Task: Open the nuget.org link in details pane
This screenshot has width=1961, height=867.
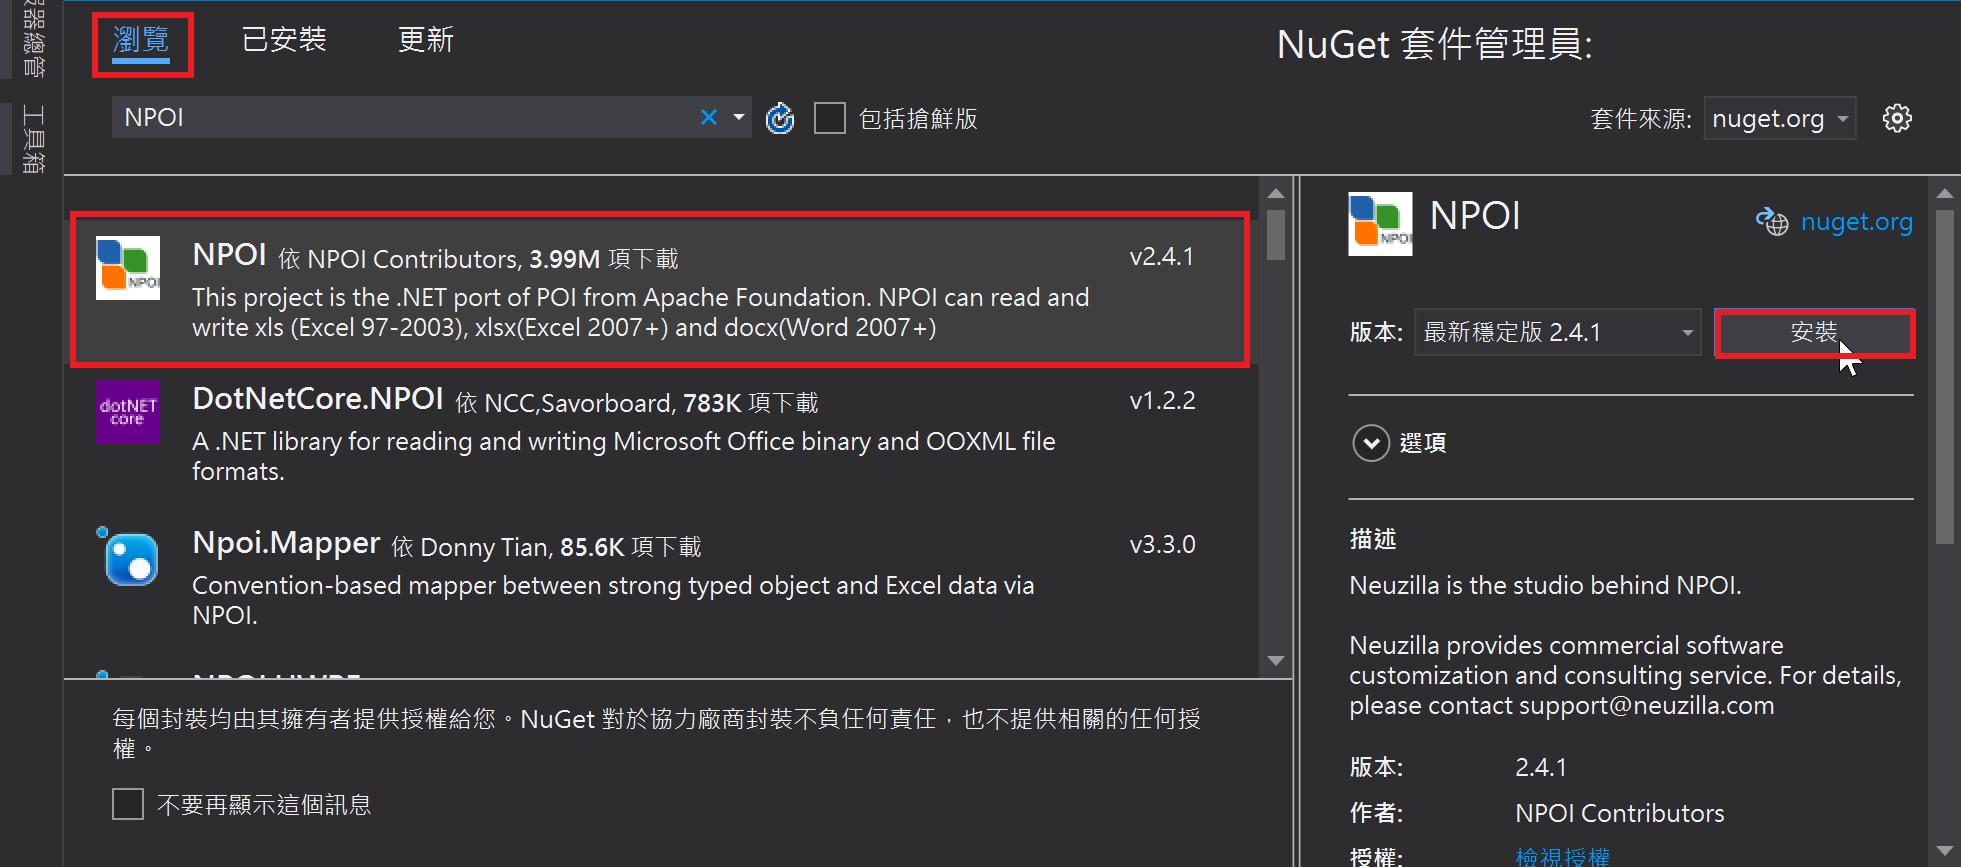Action: coord(1856,221)
